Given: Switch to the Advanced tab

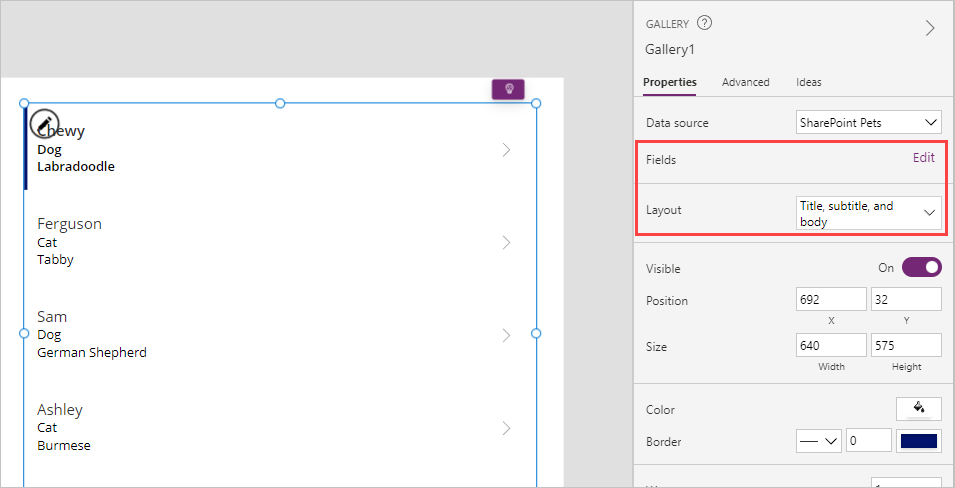Looking at the screenshot, I should pos(745,82).
